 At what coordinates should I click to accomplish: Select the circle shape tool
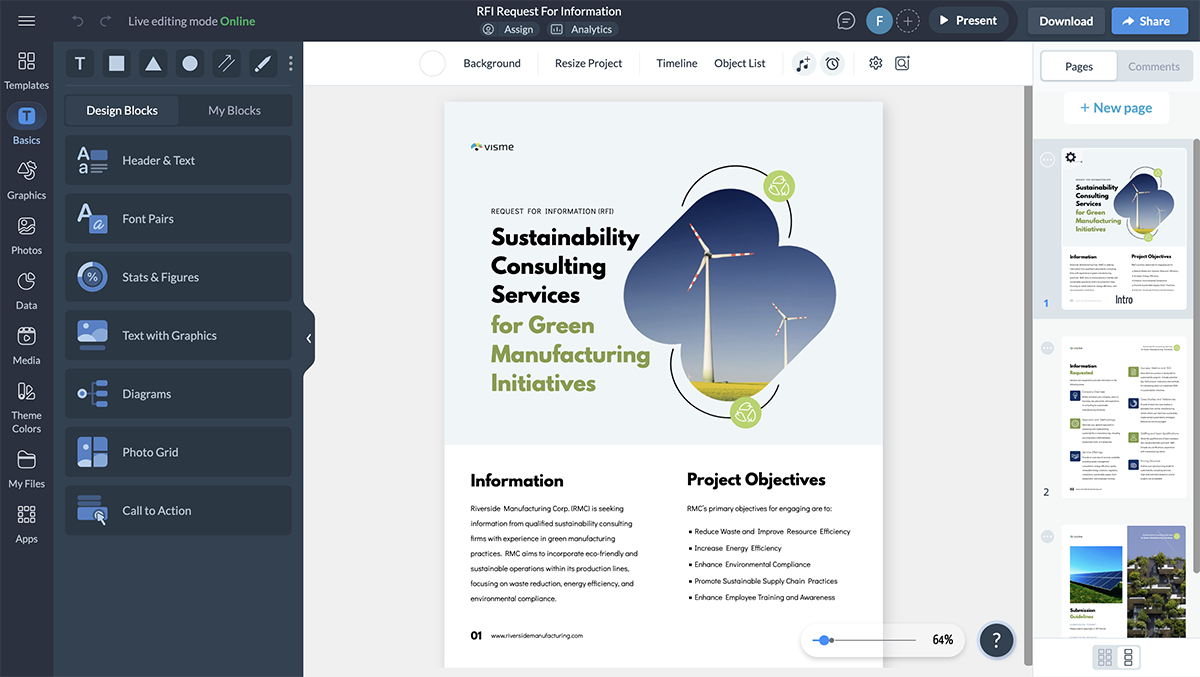click(190, 64)
